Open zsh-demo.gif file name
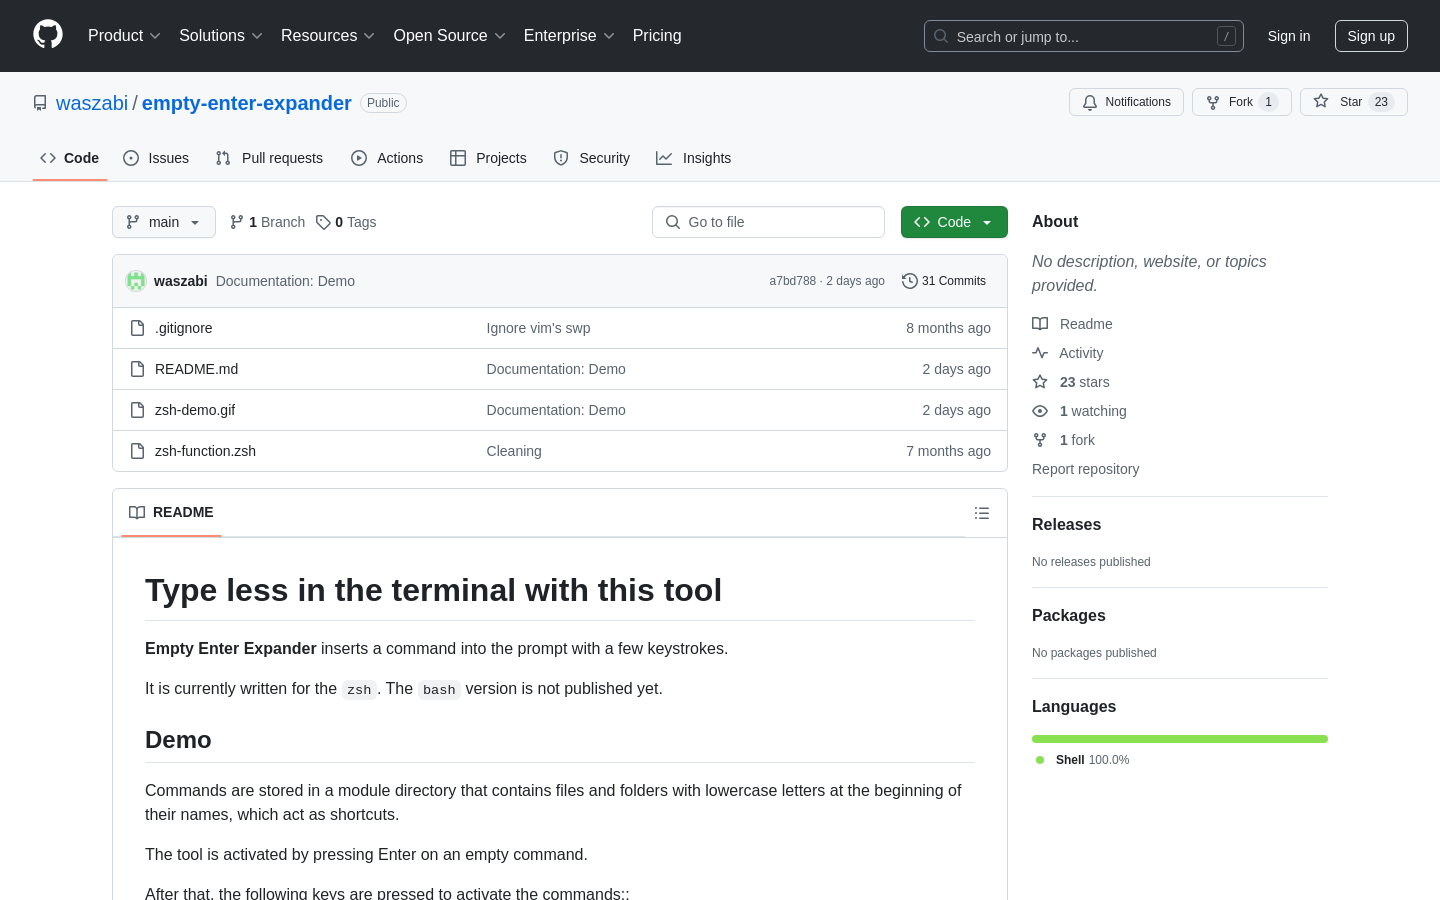 click(x=195, y=410)
